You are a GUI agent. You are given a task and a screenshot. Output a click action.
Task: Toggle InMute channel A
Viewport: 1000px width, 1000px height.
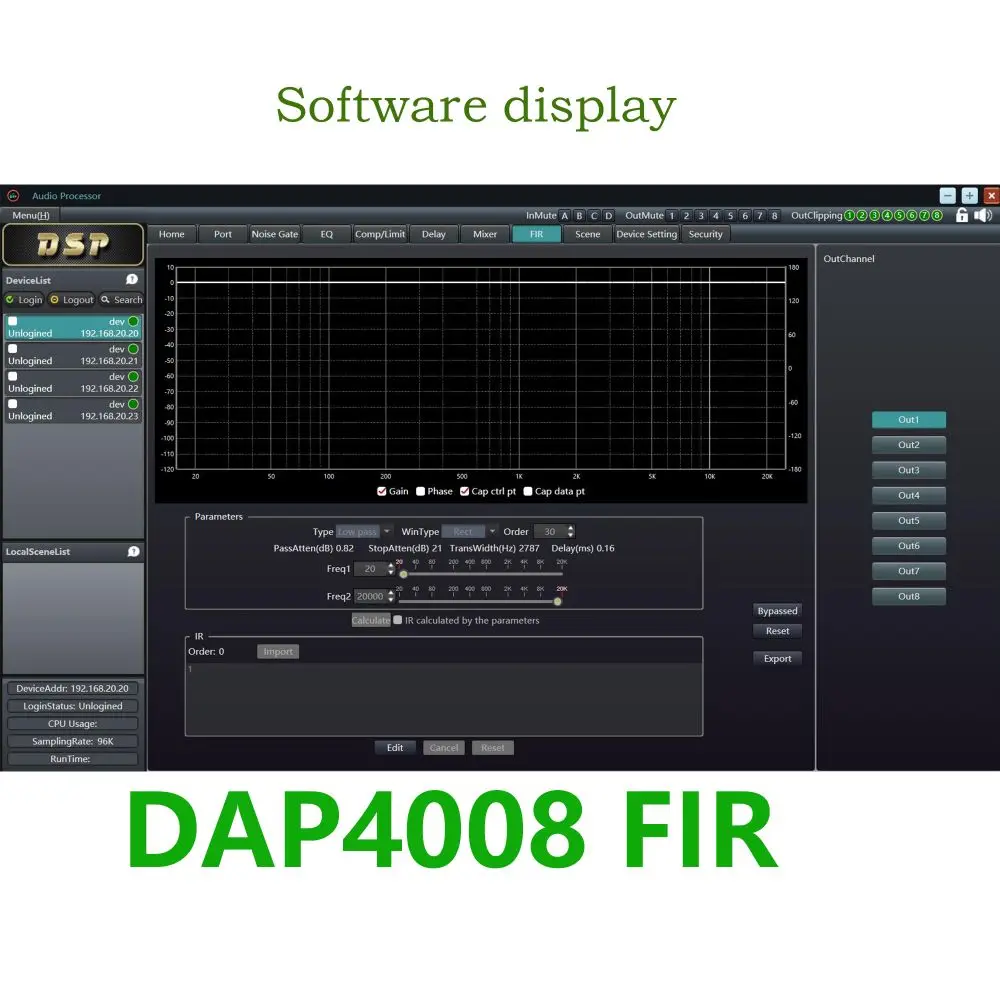[564, 216]
